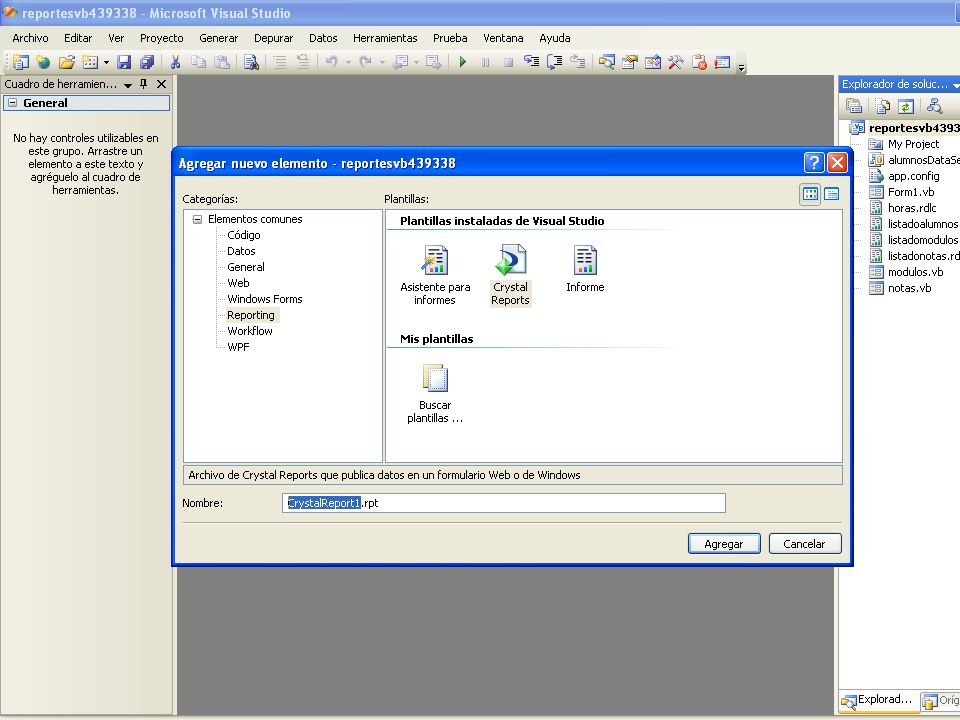Click the Redo arrow icon
Image resolution: width=960 pixels, height=720 pixels.
[366, 62]
